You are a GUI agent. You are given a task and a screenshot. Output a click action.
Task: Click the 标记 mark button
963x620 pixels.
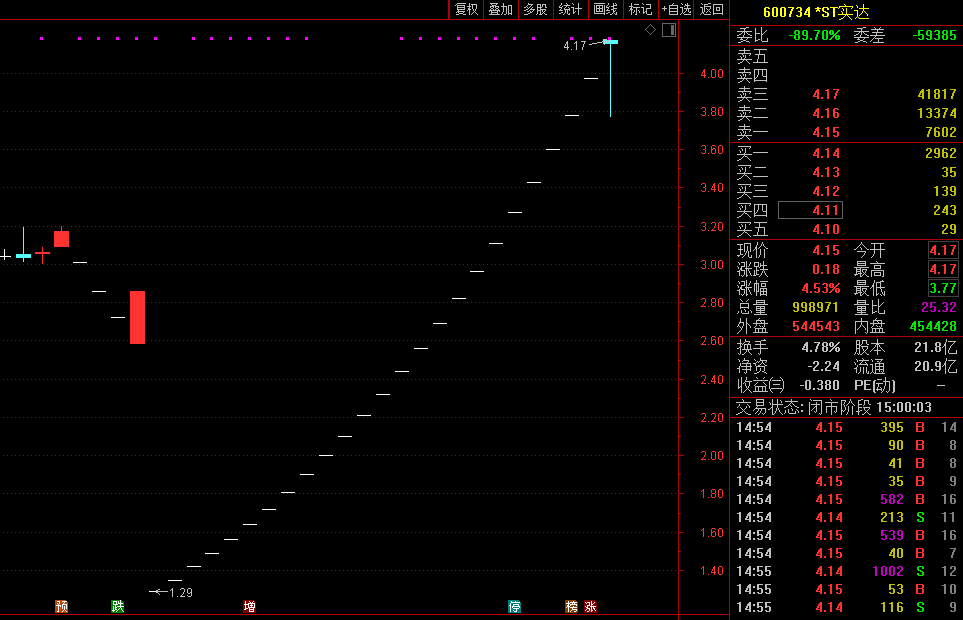tap(640, 10)
